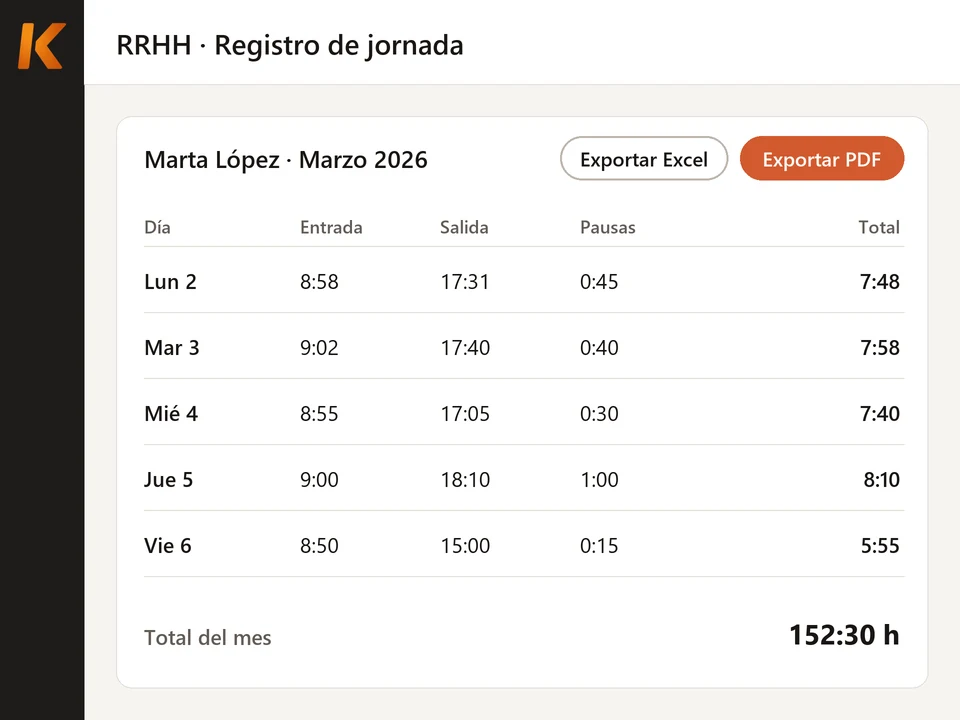Select the Vie 6 row label
Image resolution: width=960 pixels, height=720 pixels.
168,546
